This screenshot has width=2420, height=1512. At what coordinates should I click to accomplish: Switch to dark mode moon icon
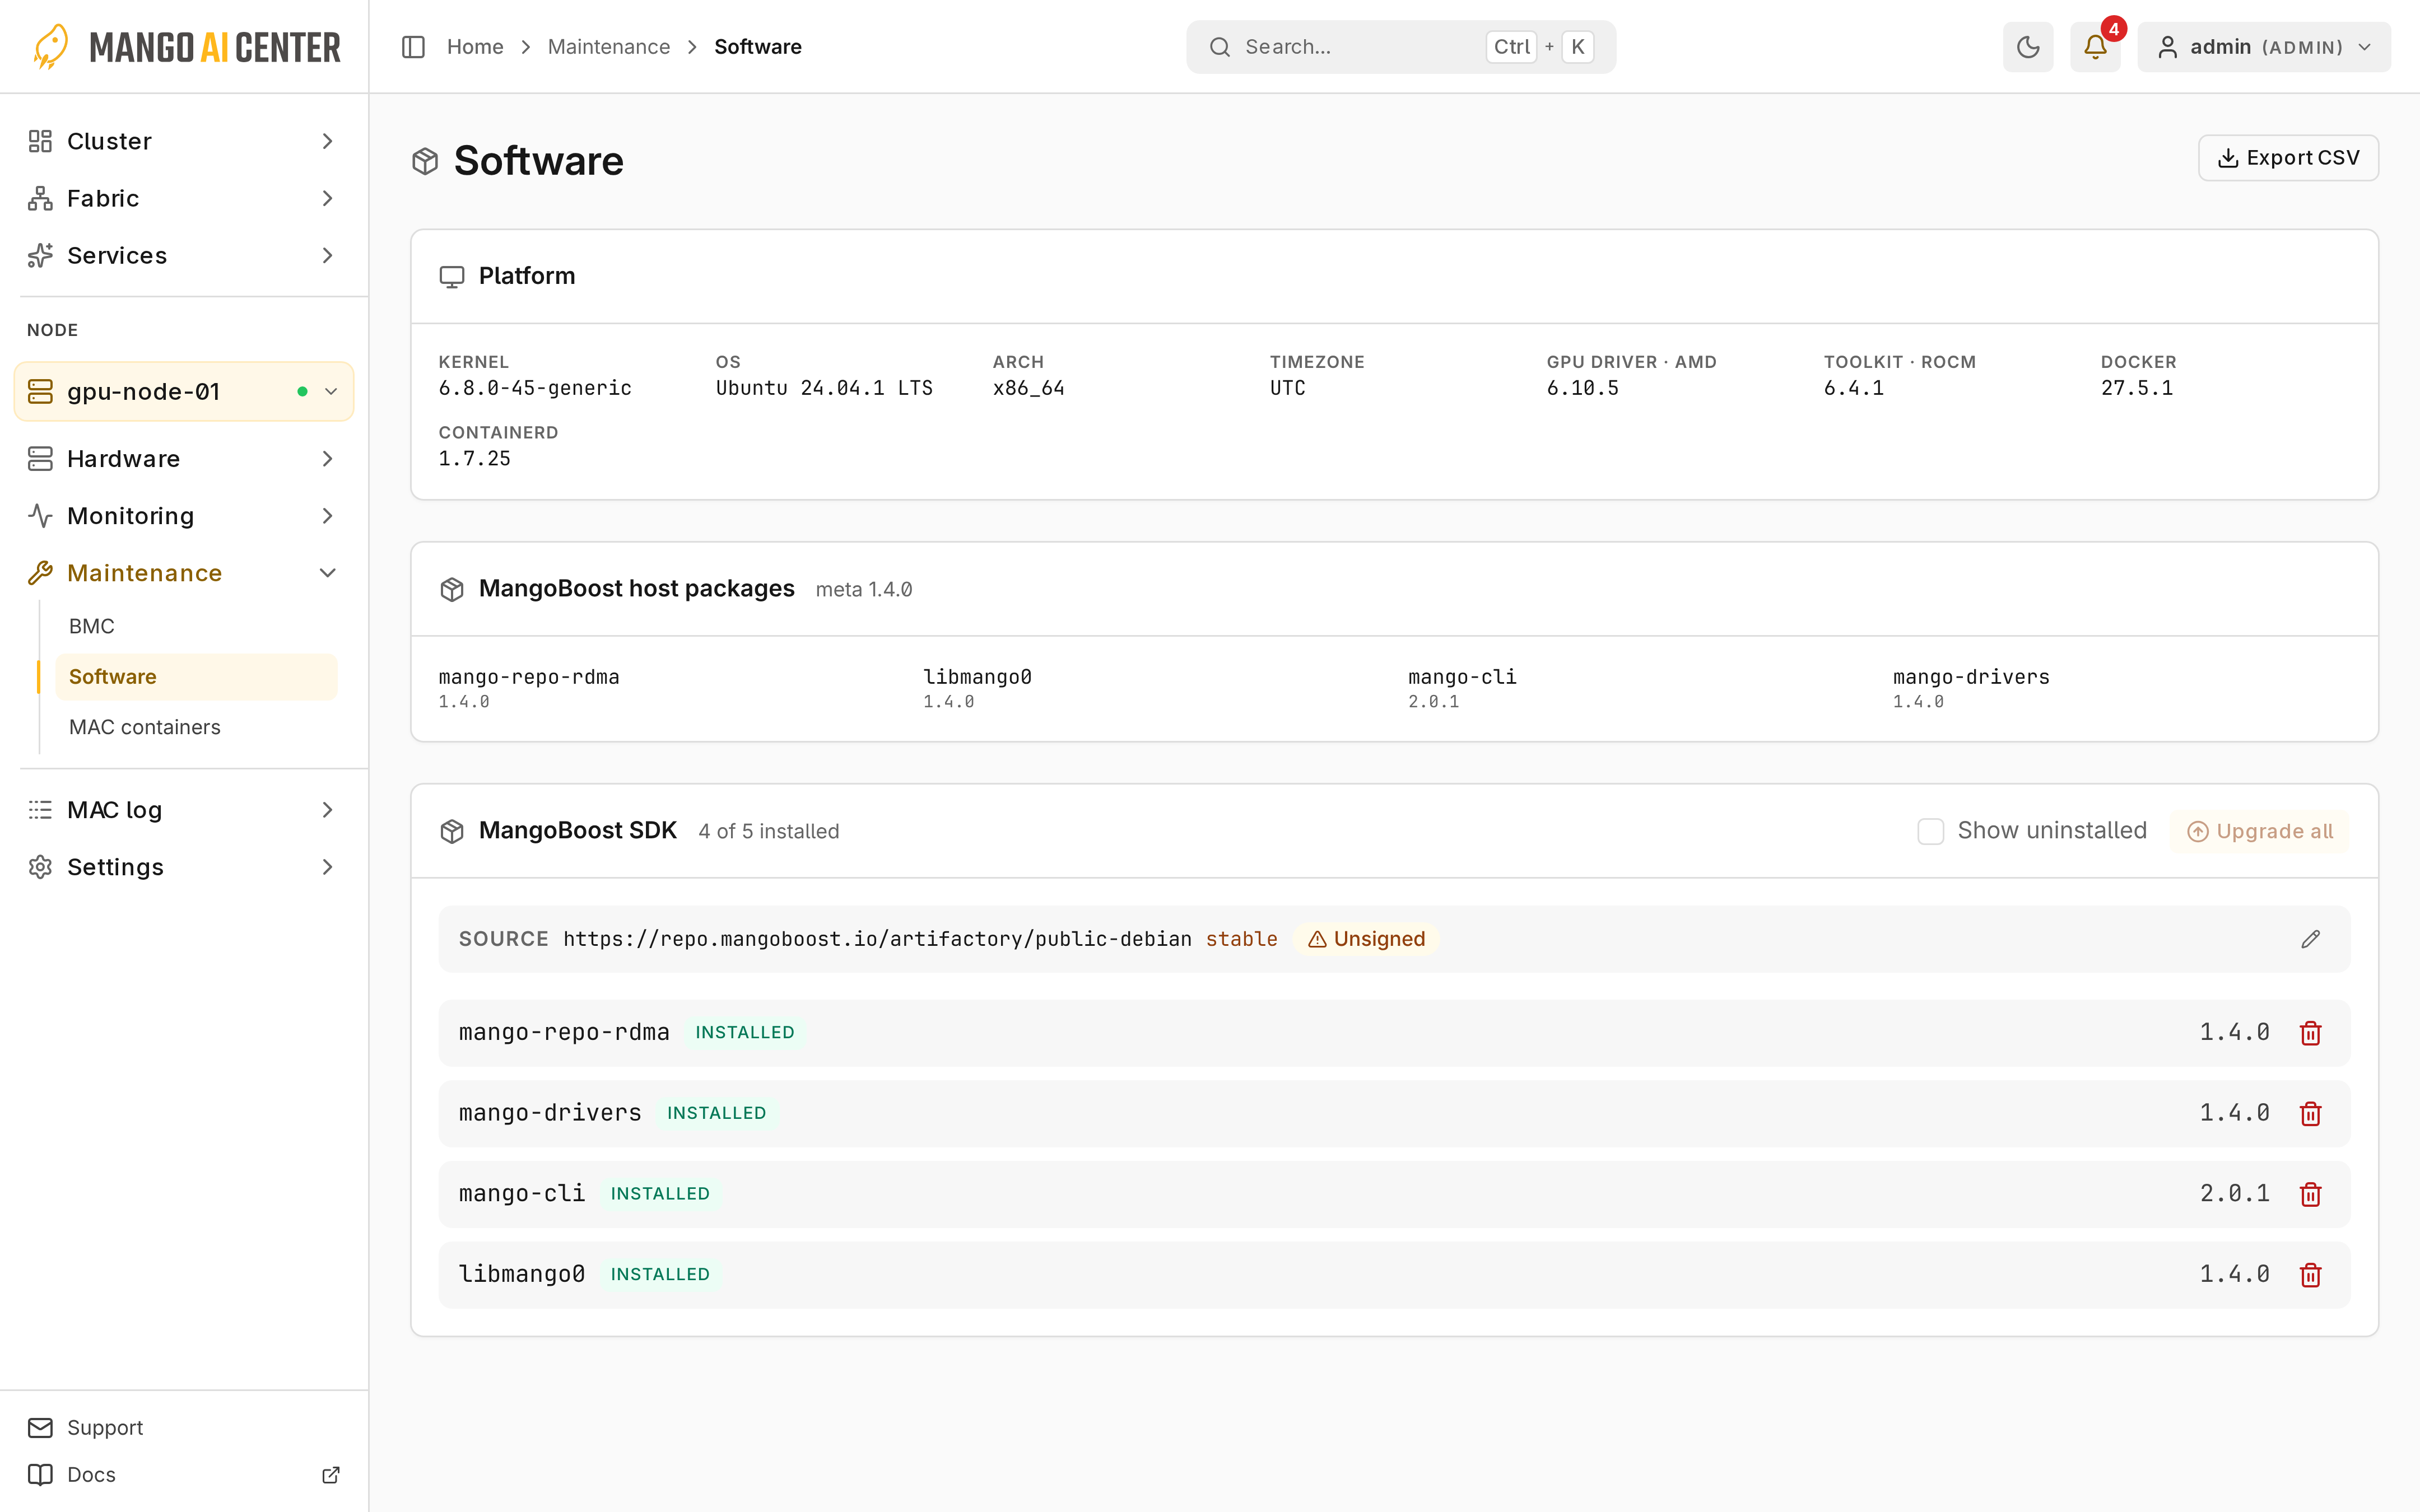[x=2027, y=47]
